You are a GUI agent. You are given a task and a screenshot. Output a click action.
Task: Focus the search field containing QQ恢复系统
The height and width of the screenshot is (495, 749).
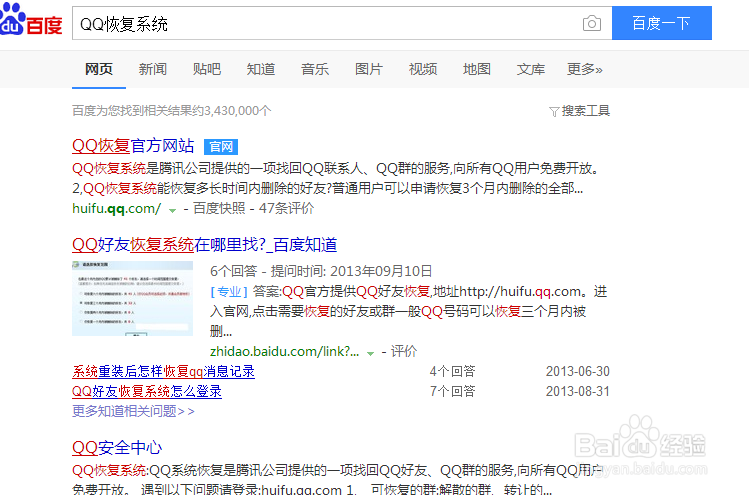(342, 23)
